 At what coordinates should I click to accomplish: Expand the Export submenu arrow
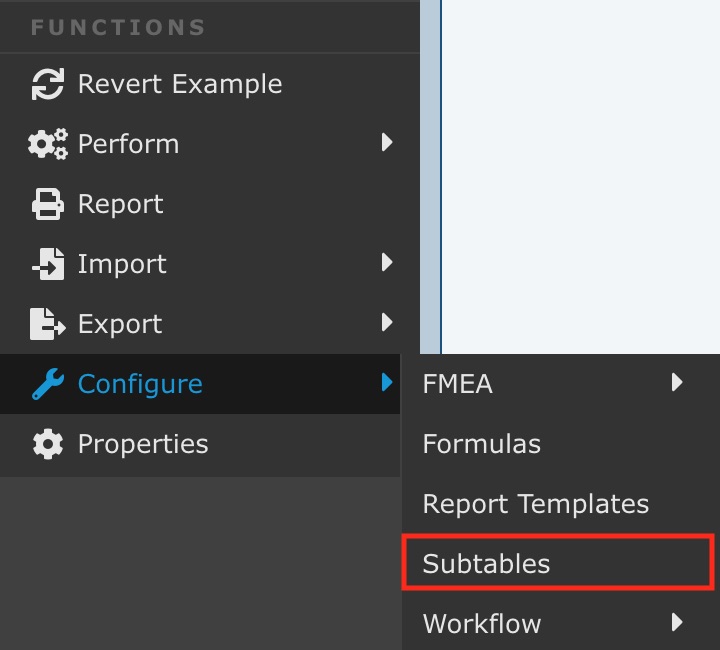coord(387,323)
